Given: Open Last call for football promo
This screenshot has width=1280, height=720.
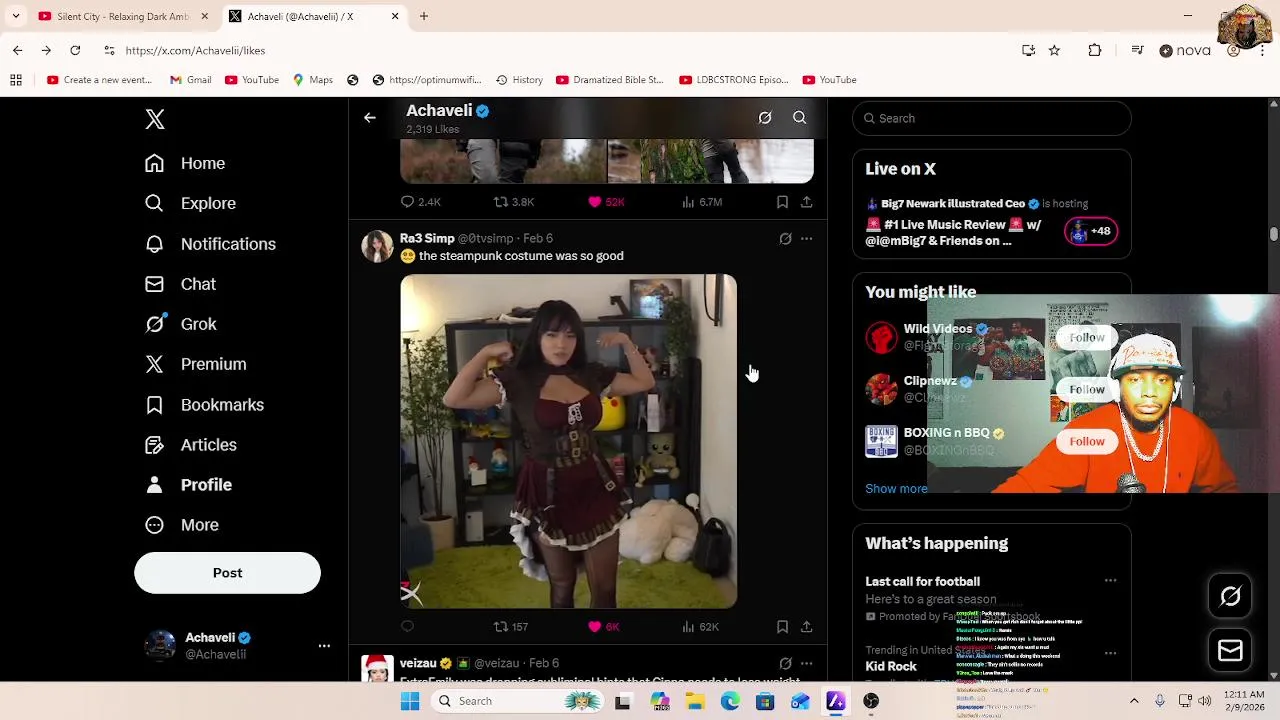Looking at the screenshot, I should 922,582.
